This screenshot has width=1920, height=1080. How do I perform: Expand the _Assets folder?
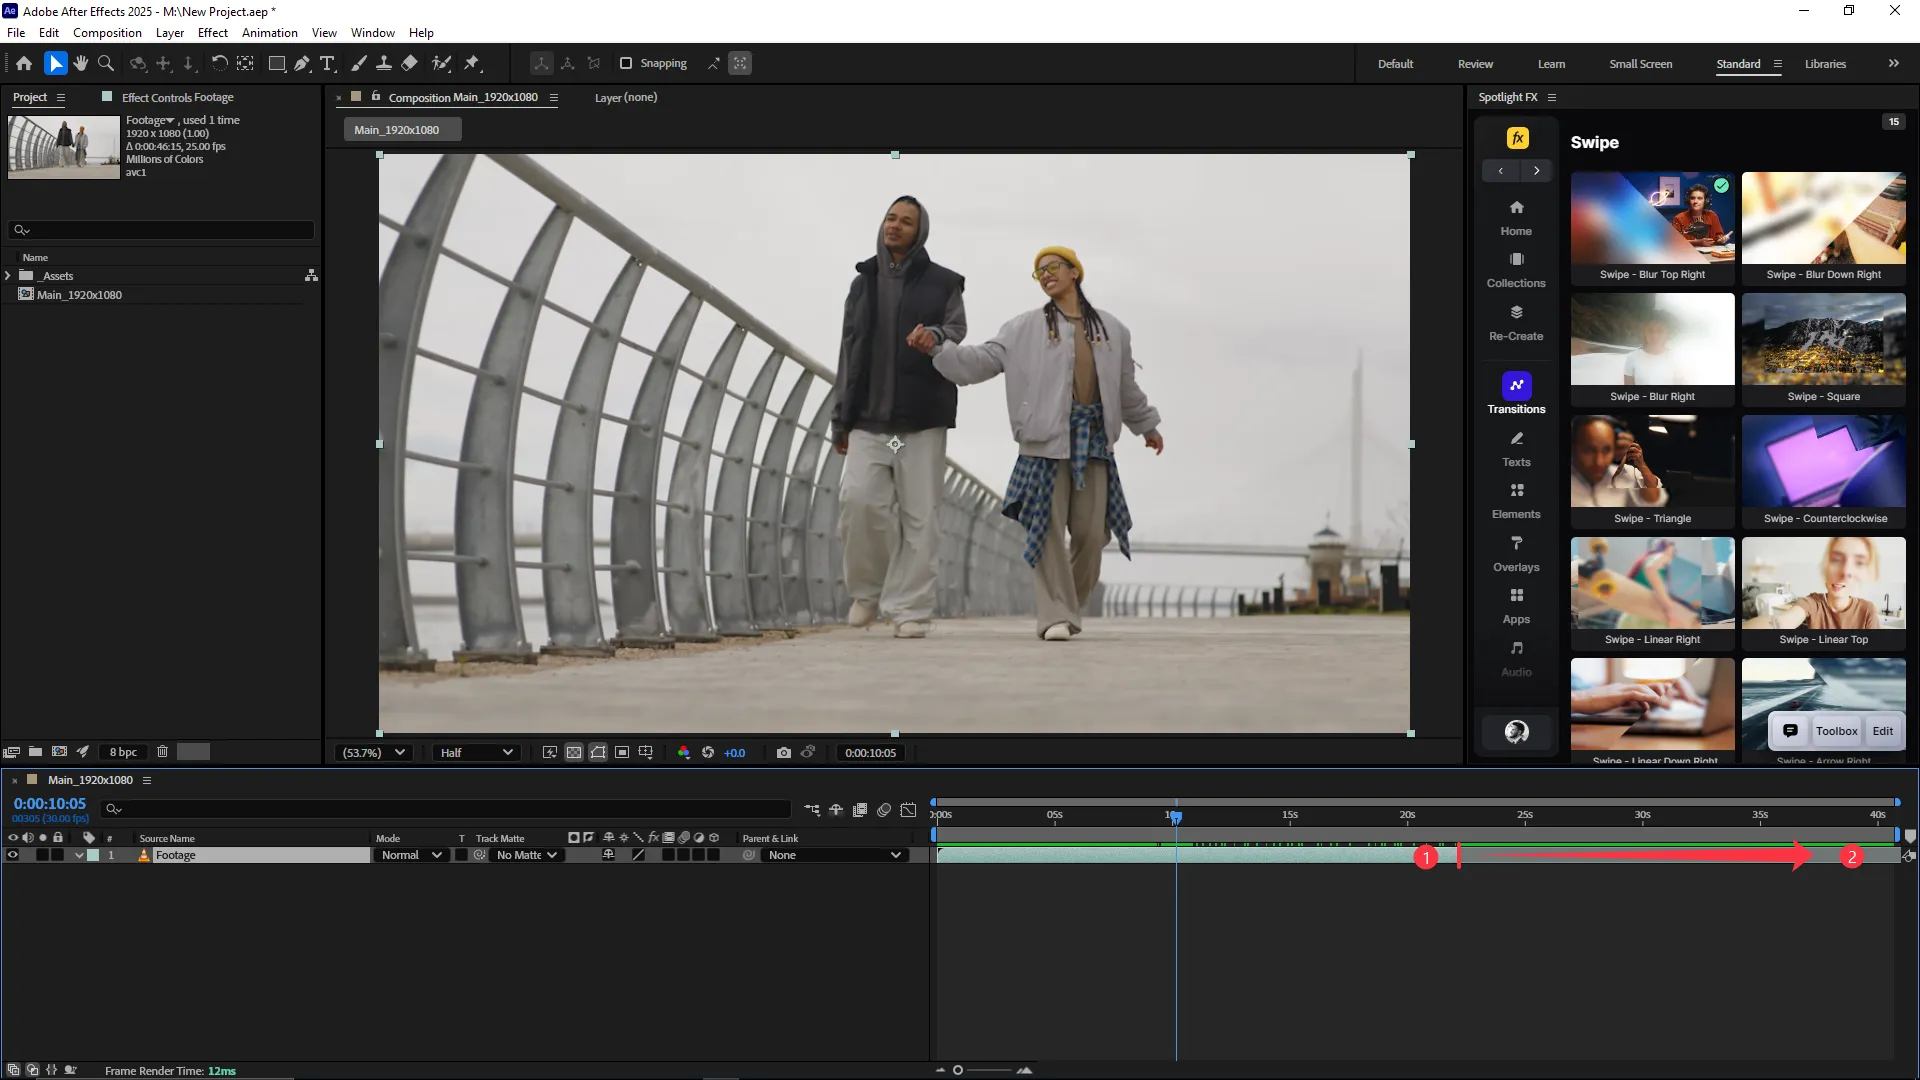click(x=8, y=276)
